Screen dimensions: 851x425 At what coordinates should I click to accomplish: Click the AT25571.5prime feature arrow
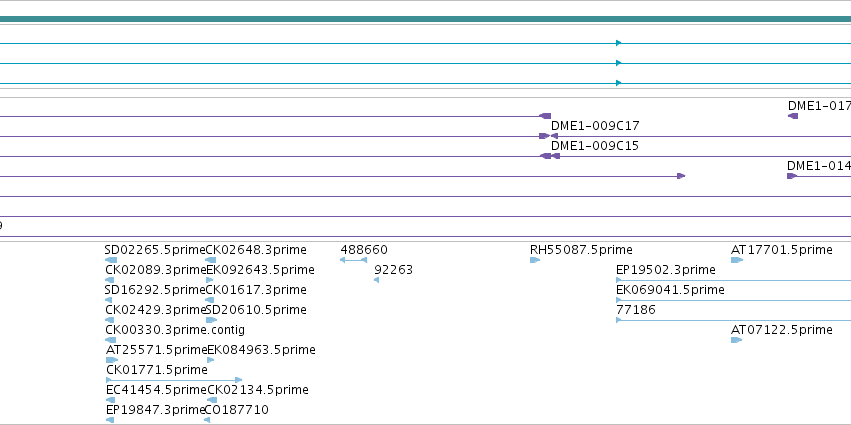[x=112, y=360]
